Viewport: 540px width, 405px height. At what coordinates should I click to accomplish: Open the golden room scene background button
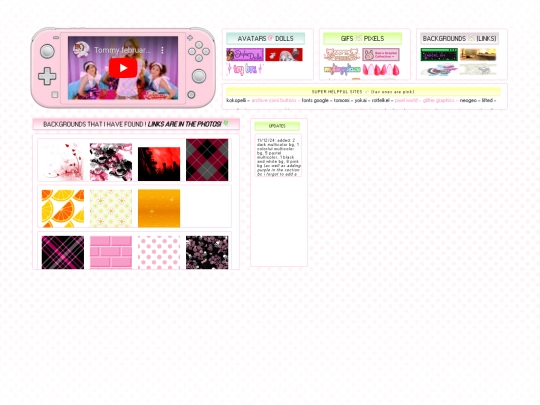point(478,55)
